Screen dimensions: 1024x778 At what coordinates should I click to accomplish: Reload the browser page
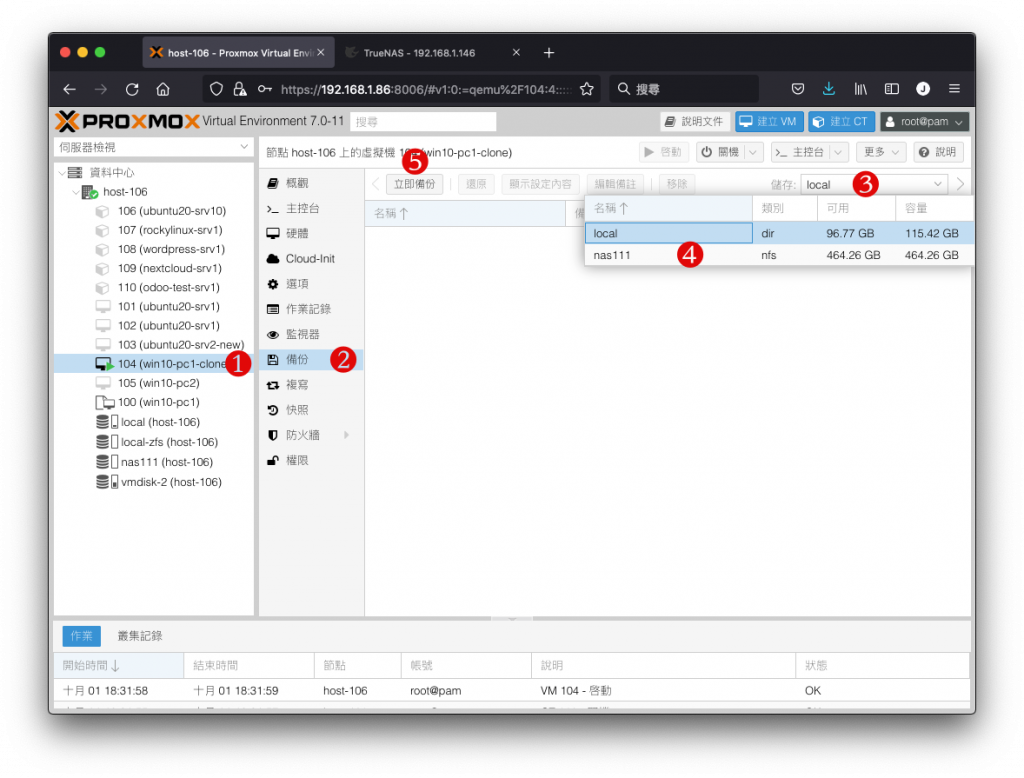pos(132,89)
